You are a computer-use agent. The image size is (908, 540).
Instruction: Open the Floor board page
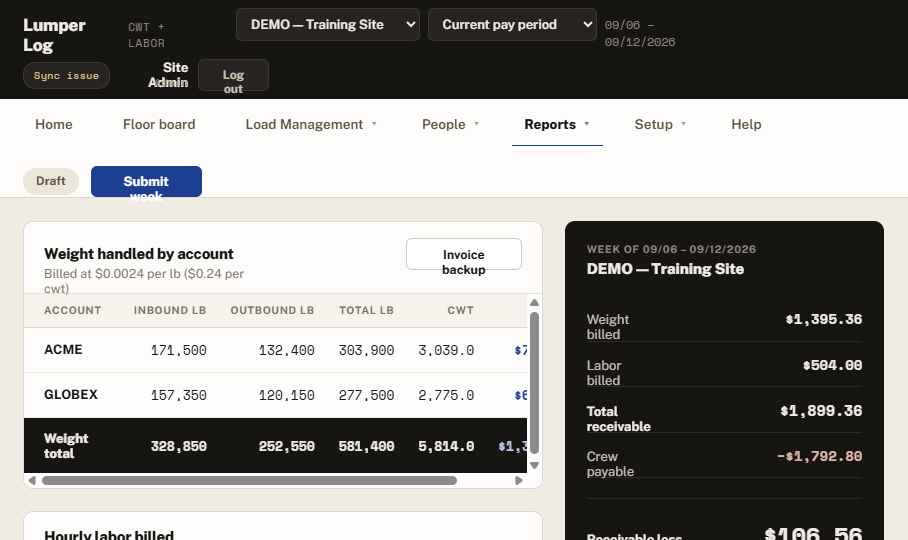point(159,124)
